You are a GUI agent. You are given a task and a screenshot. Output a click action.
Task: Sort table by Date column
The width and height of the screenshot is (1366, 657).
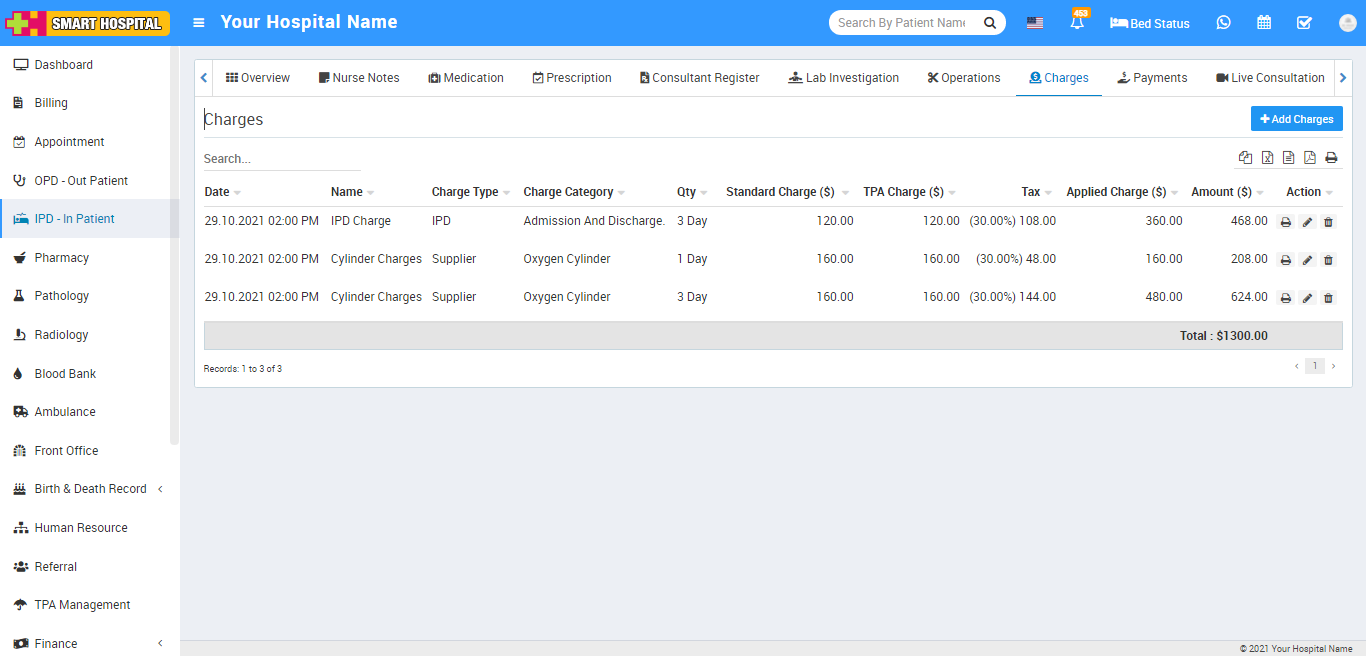pyautogui.click(x=218, y=192)
